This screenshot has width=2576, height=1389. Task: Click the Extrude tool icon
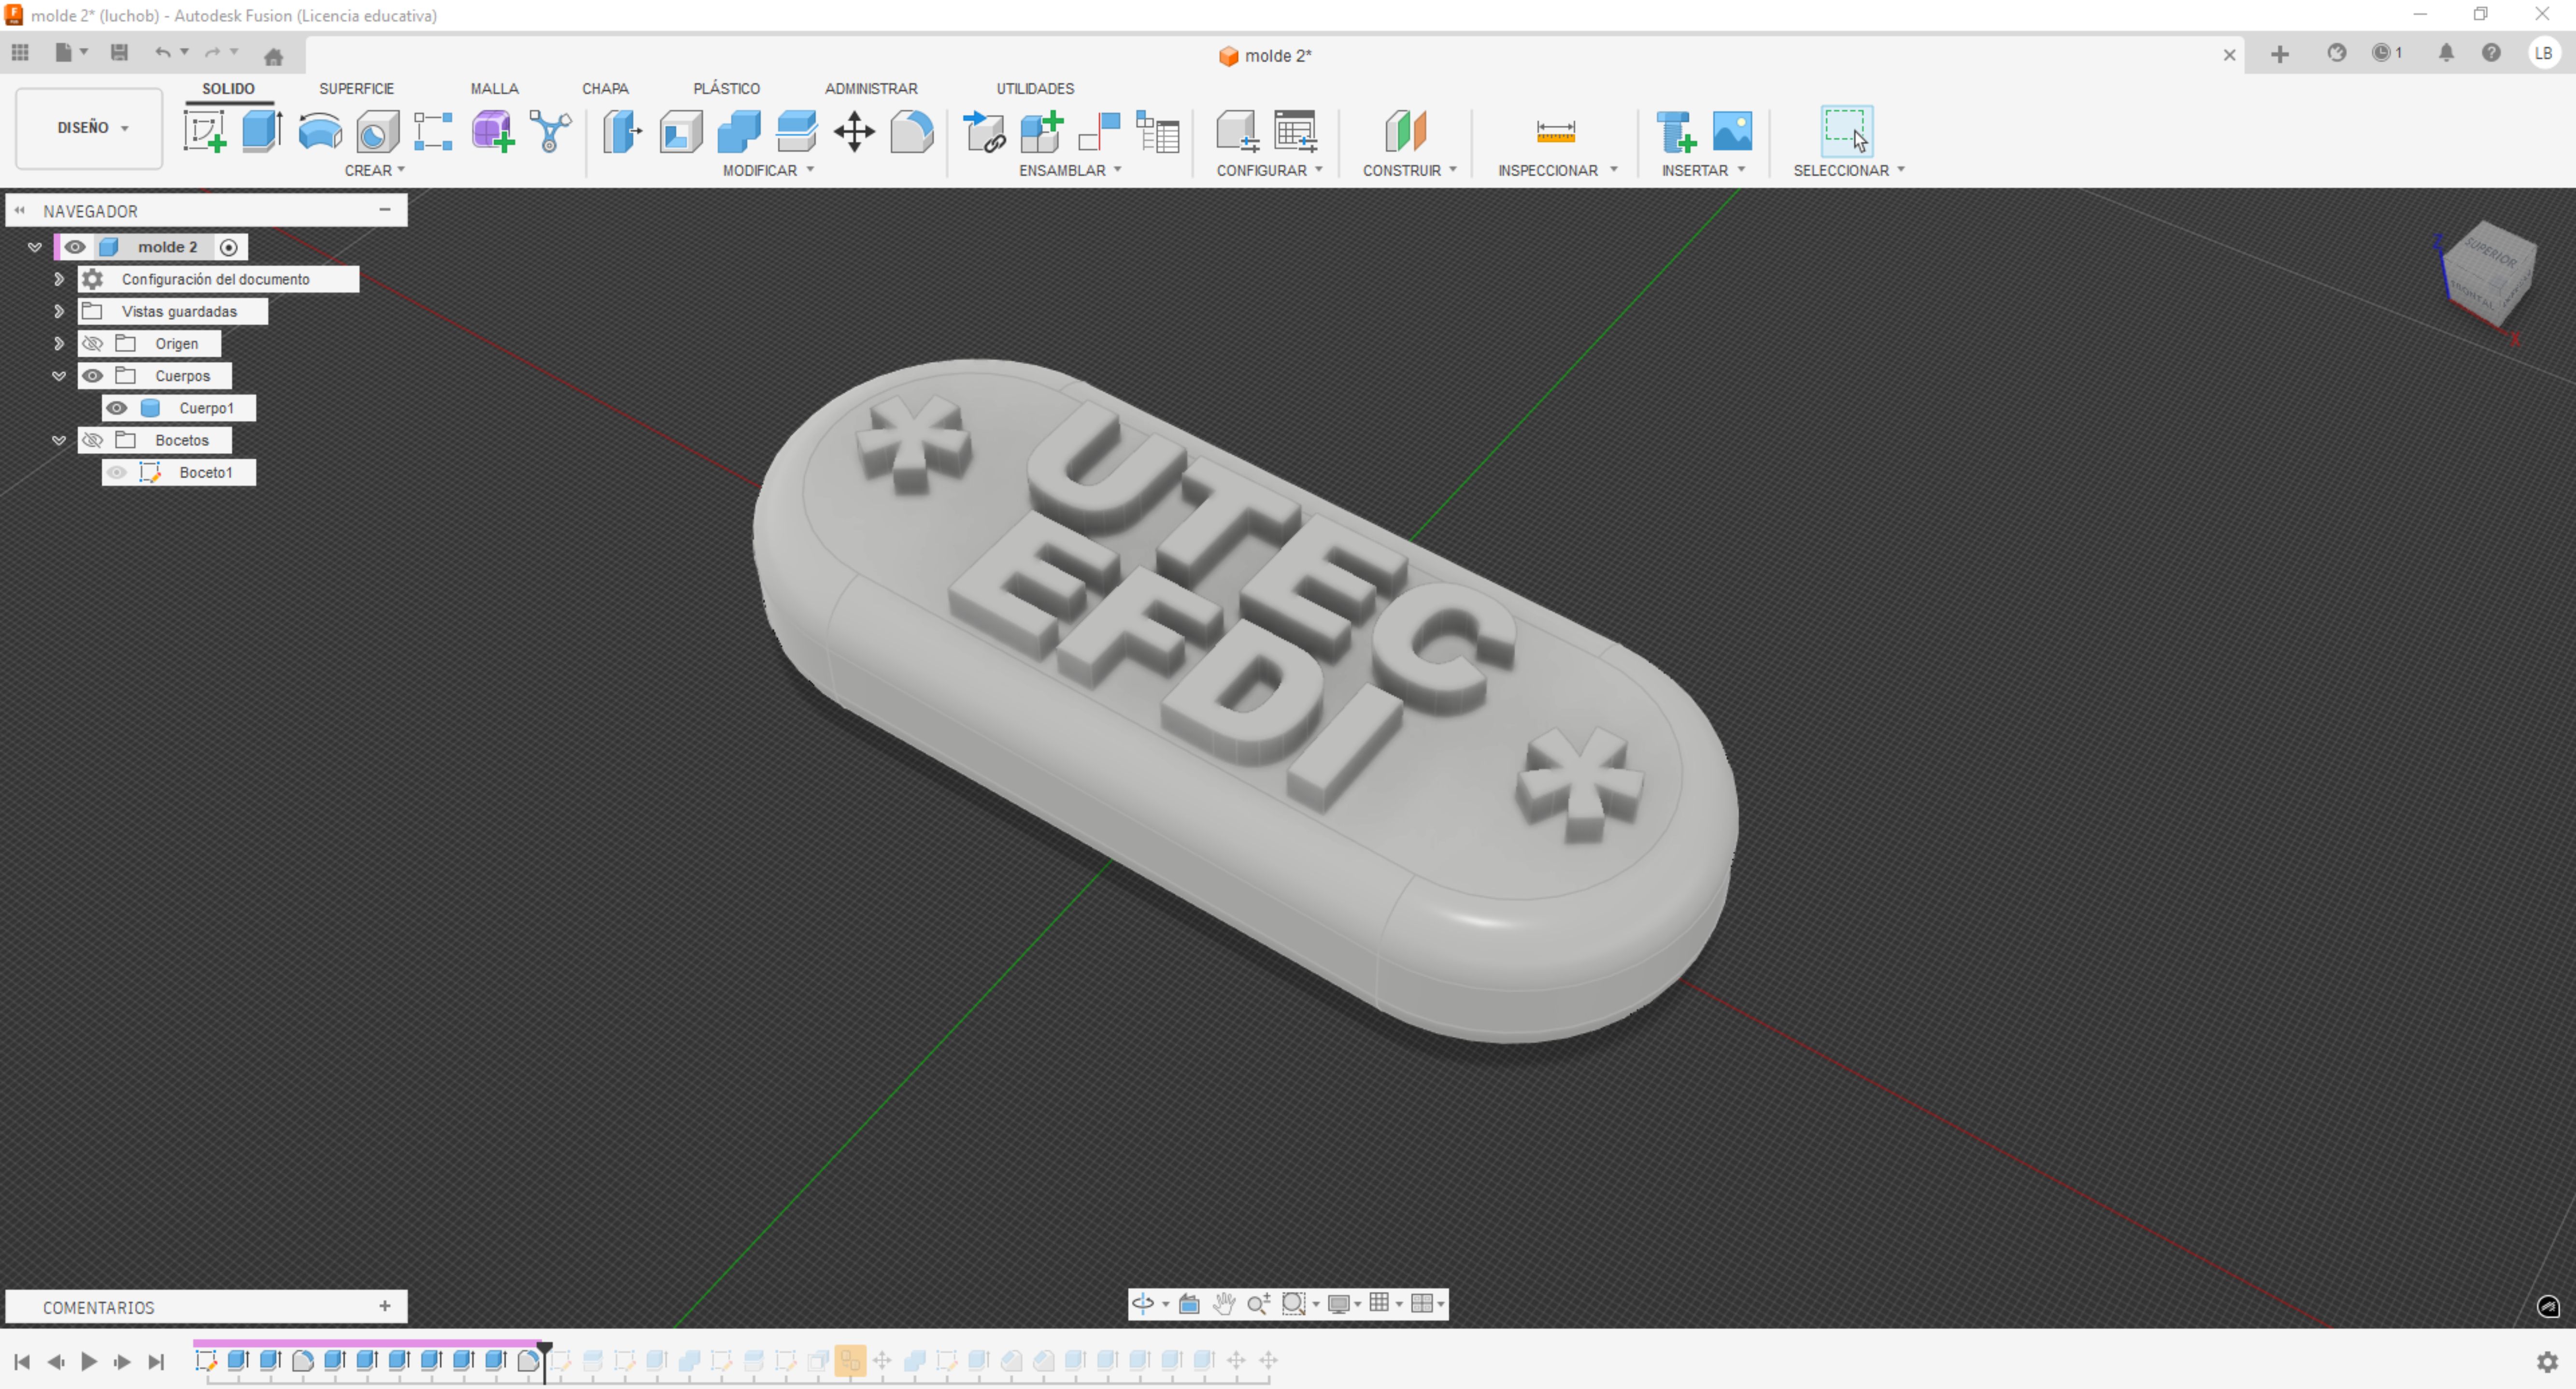(261, 131)
